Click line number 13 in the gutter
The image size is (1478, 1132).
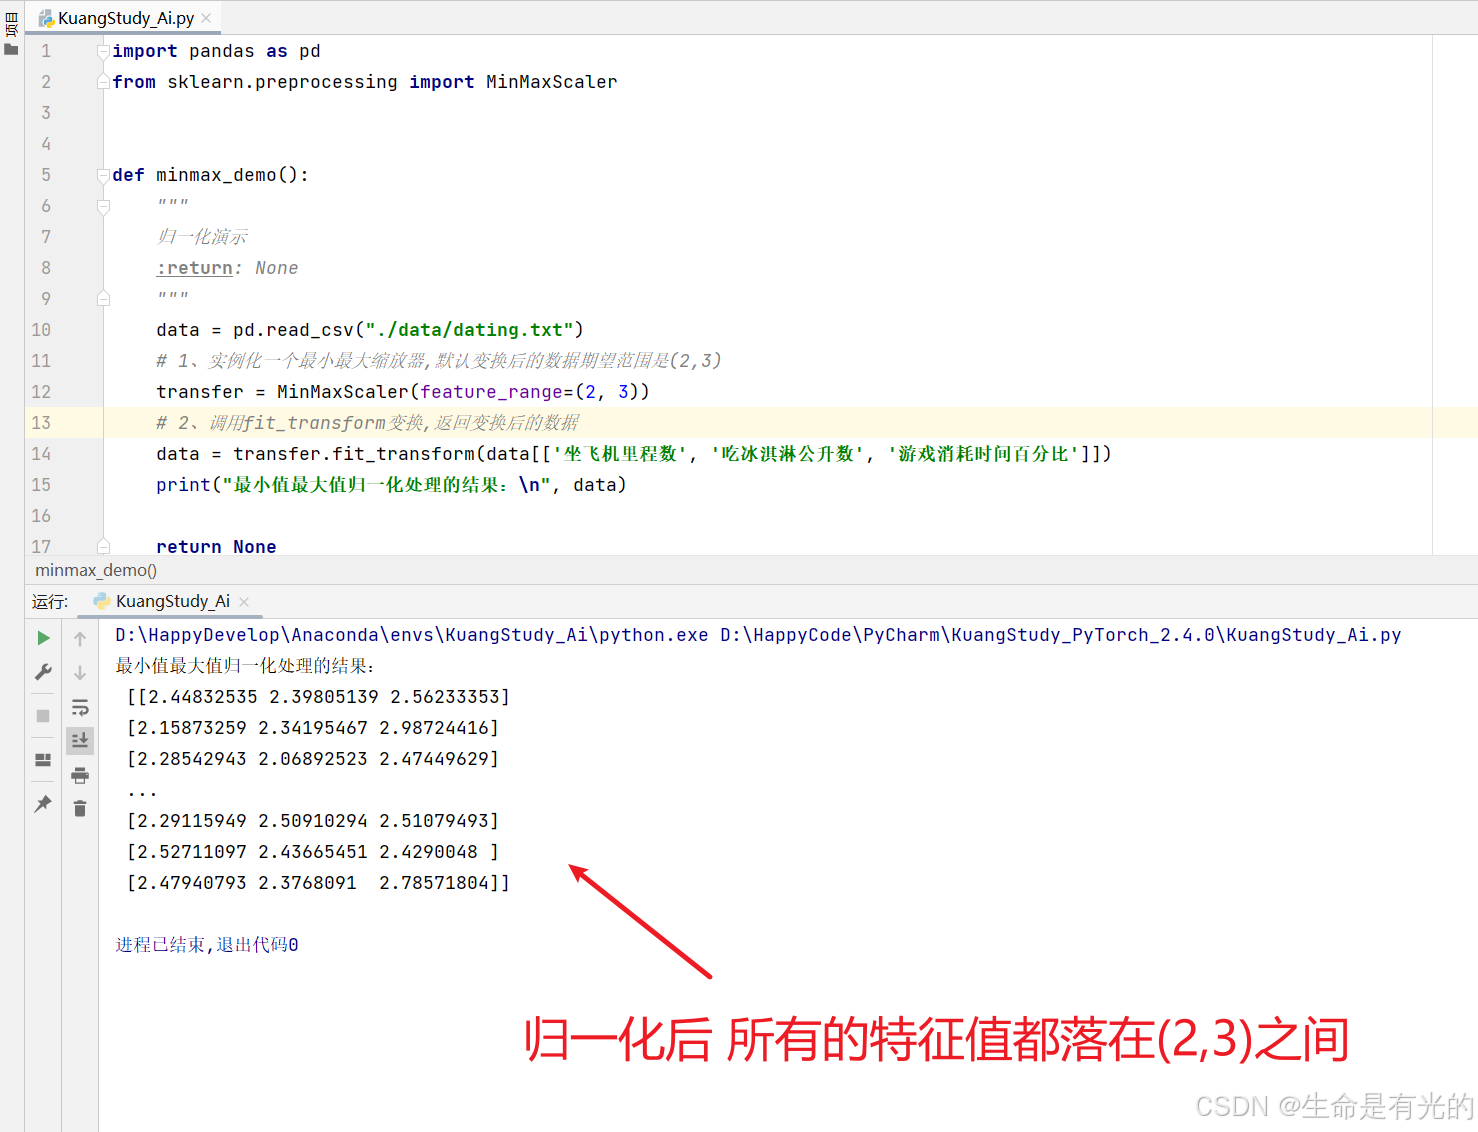point(41,423)
